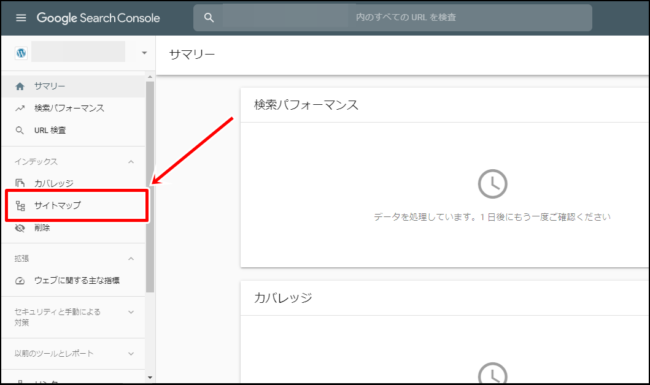The image size is (650, 385).
Task: Collapse the 拡張 section chevron
Action: pos(131,259)
